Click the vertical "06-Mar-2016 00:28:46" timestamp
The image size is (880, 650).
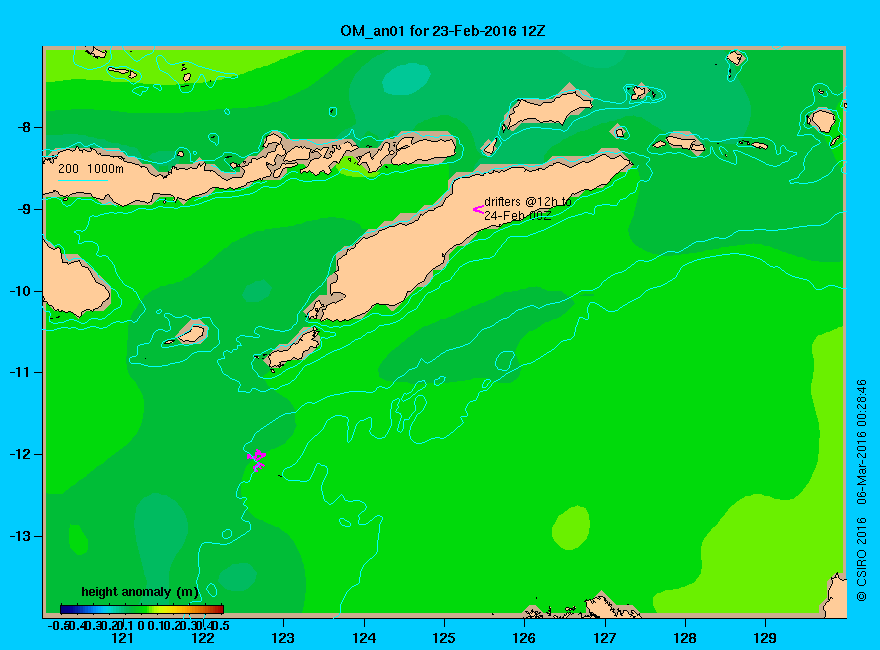[x=861, y=442]
